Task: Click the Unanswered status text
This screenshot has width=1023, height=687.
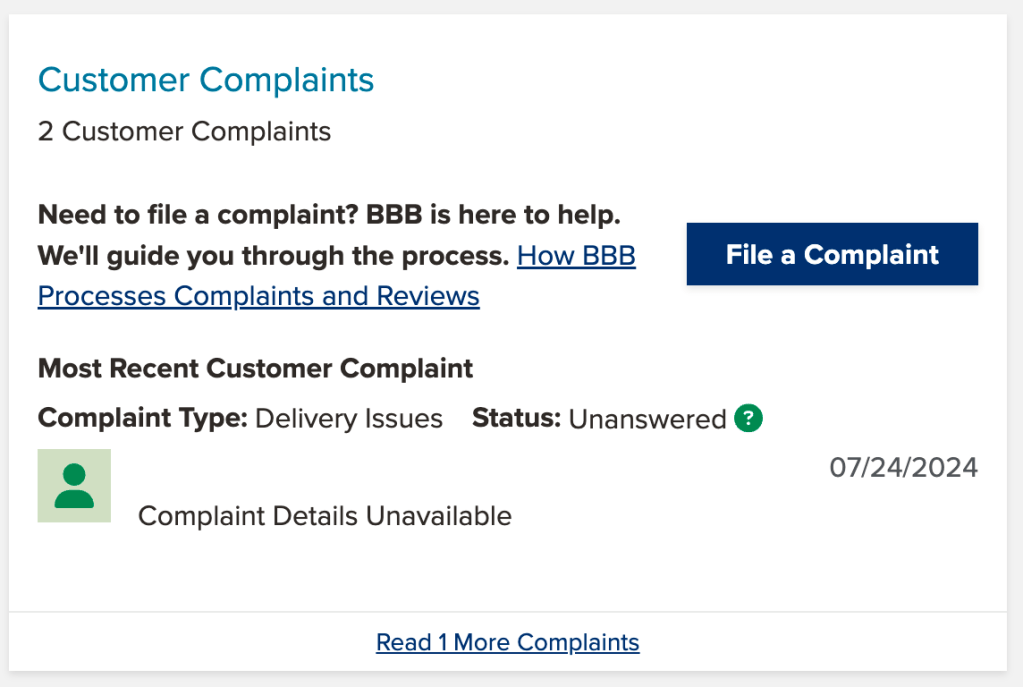Action: (647, 419)
